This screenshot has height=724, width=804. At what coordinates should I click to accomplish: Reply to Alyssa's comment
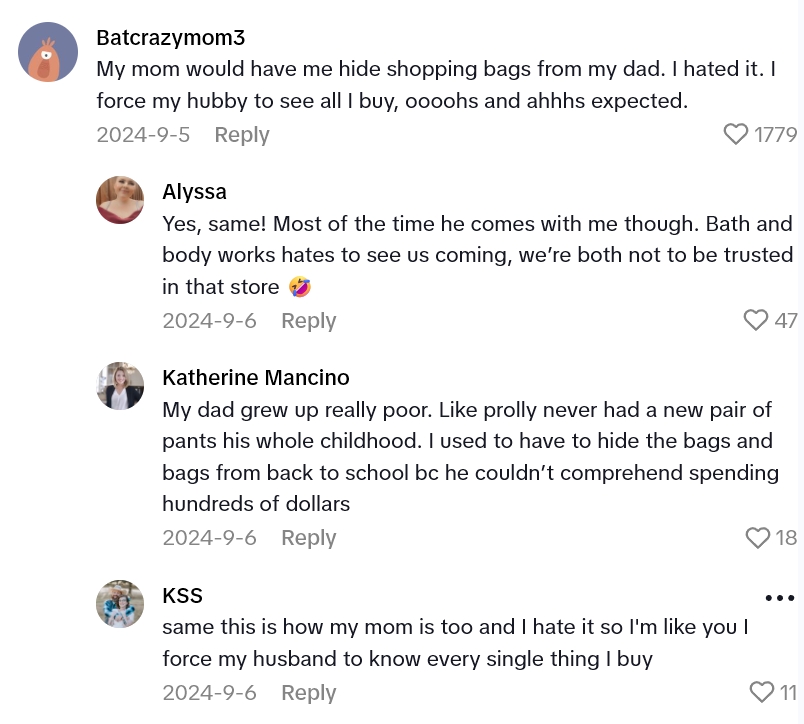308,320
